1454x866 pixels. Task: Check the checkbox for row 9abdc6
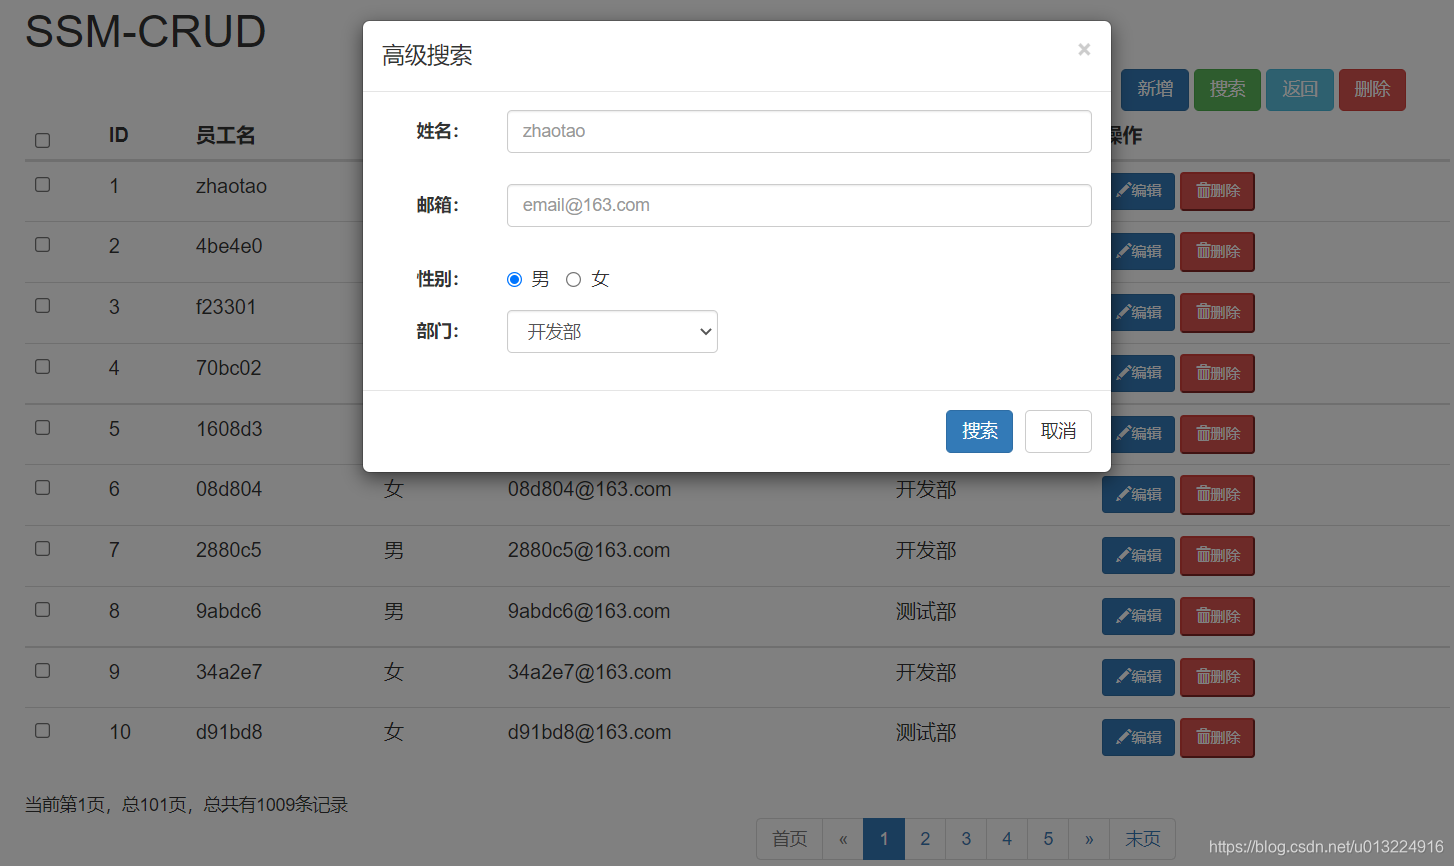42,609
